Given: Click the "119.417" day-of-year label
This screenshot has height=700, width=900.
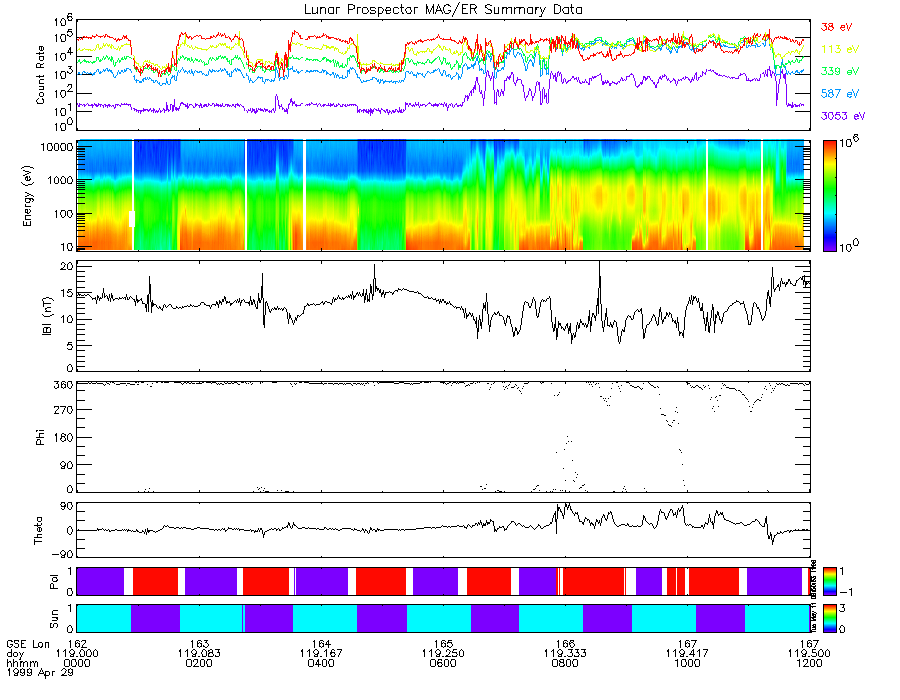Looking at the screenshot, I should pos(687,654).
